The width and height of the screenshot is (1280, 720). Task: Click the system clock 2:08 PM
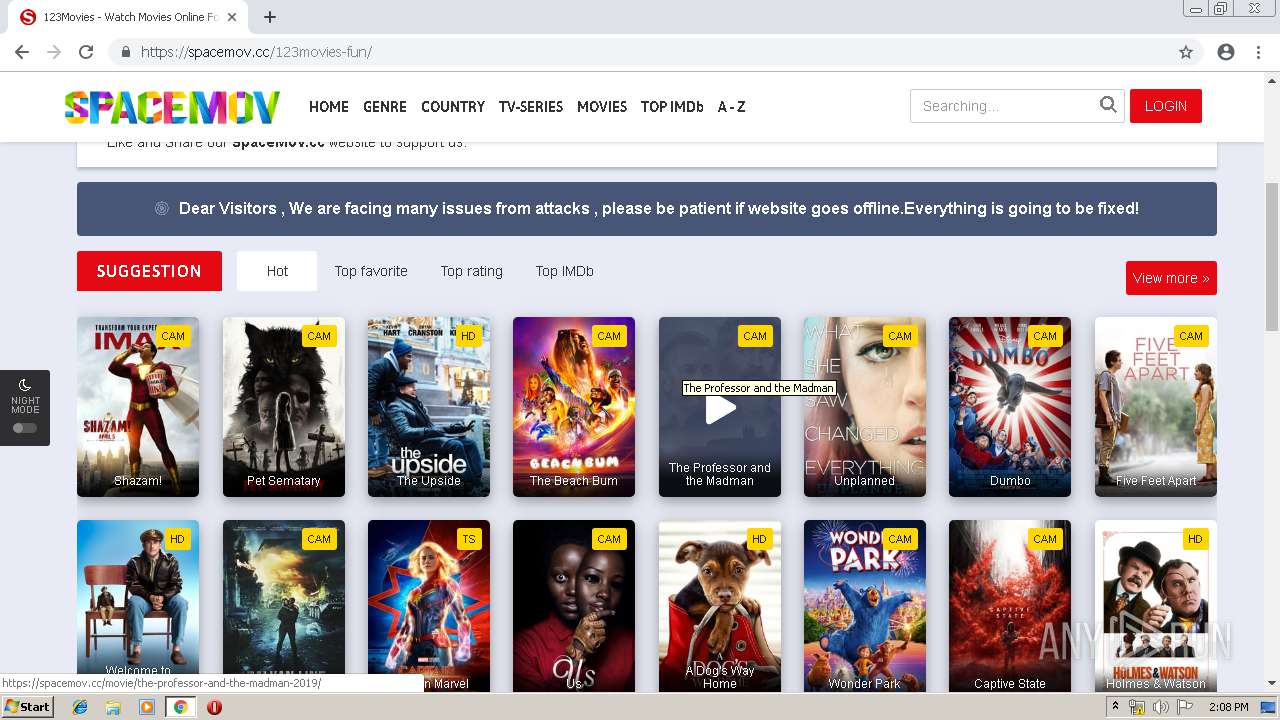[x=1228, y=707]
